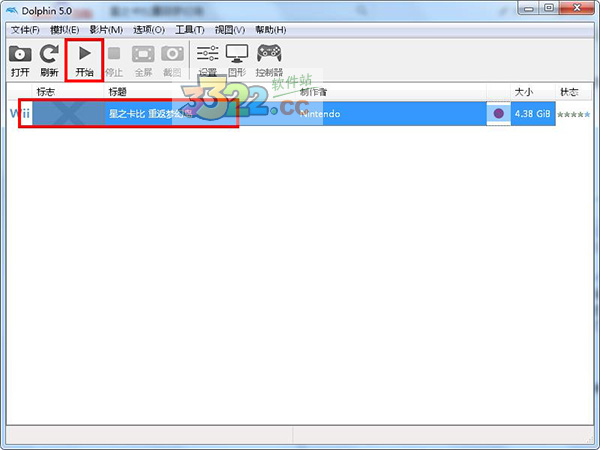Open the 帮助(H) menu
Image resolution: width=600 pixels, height=450 pixels.
[x=271, y=30]
